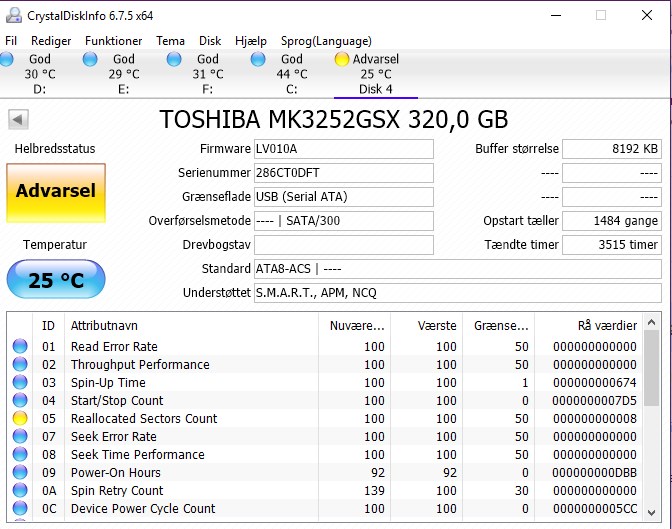Click the Helbredsstatus label
Screen dimensions: 672x529
pos(55,149)
